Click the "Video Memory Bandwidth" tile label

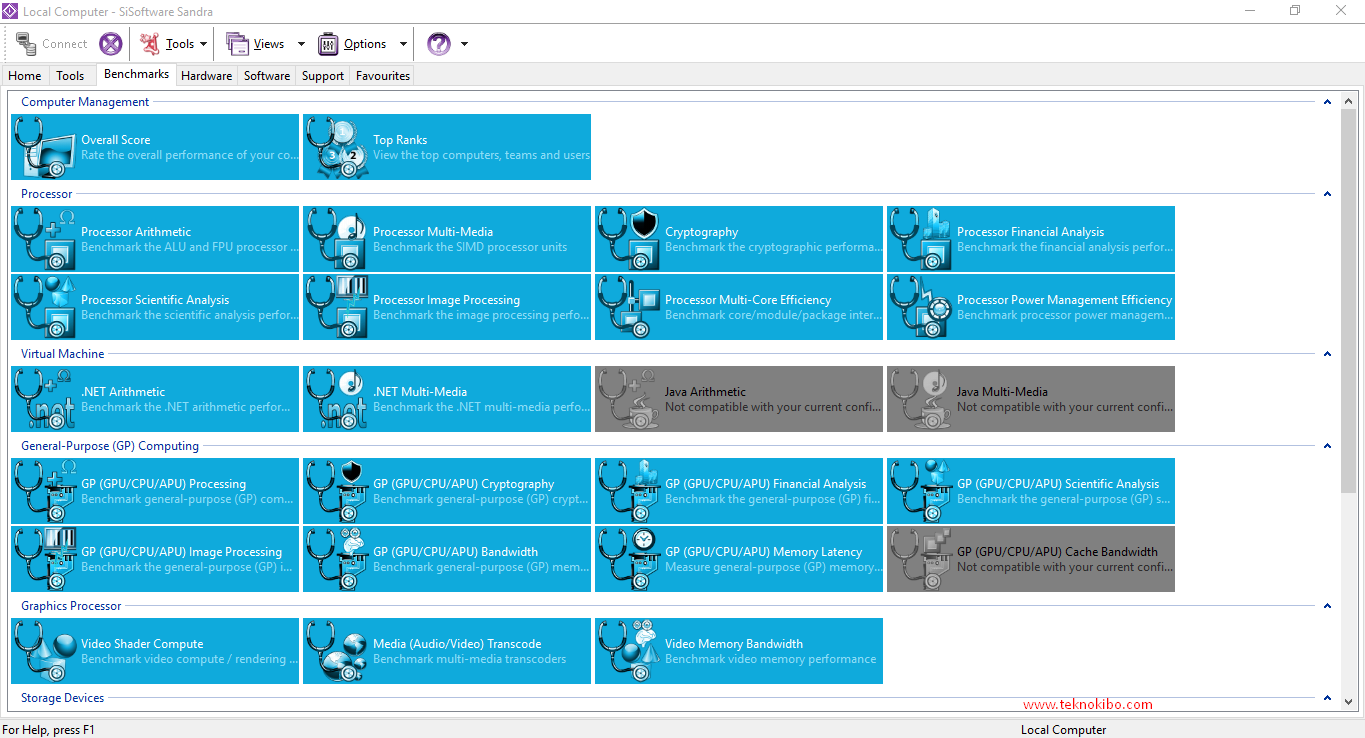(x=734, y=644)
